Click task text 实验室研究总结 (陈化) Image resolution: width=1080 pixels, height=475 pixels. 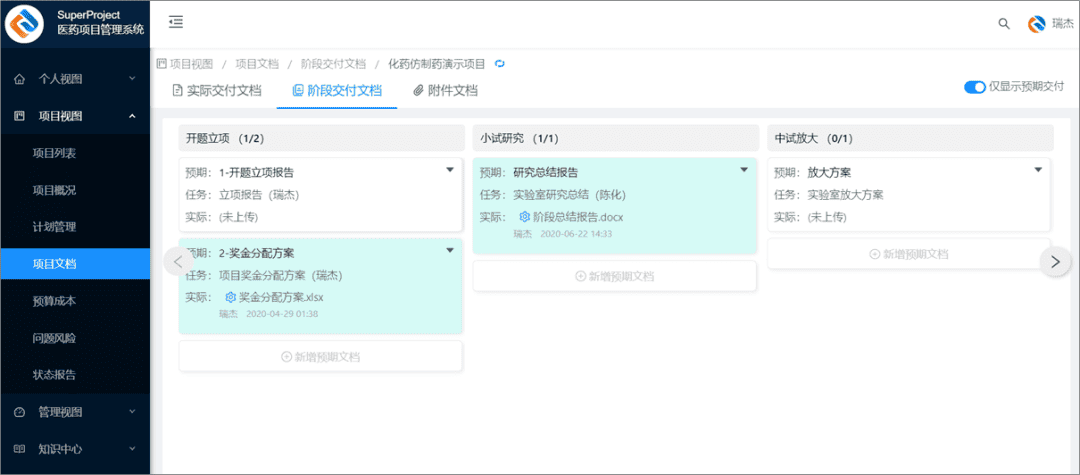569,195
